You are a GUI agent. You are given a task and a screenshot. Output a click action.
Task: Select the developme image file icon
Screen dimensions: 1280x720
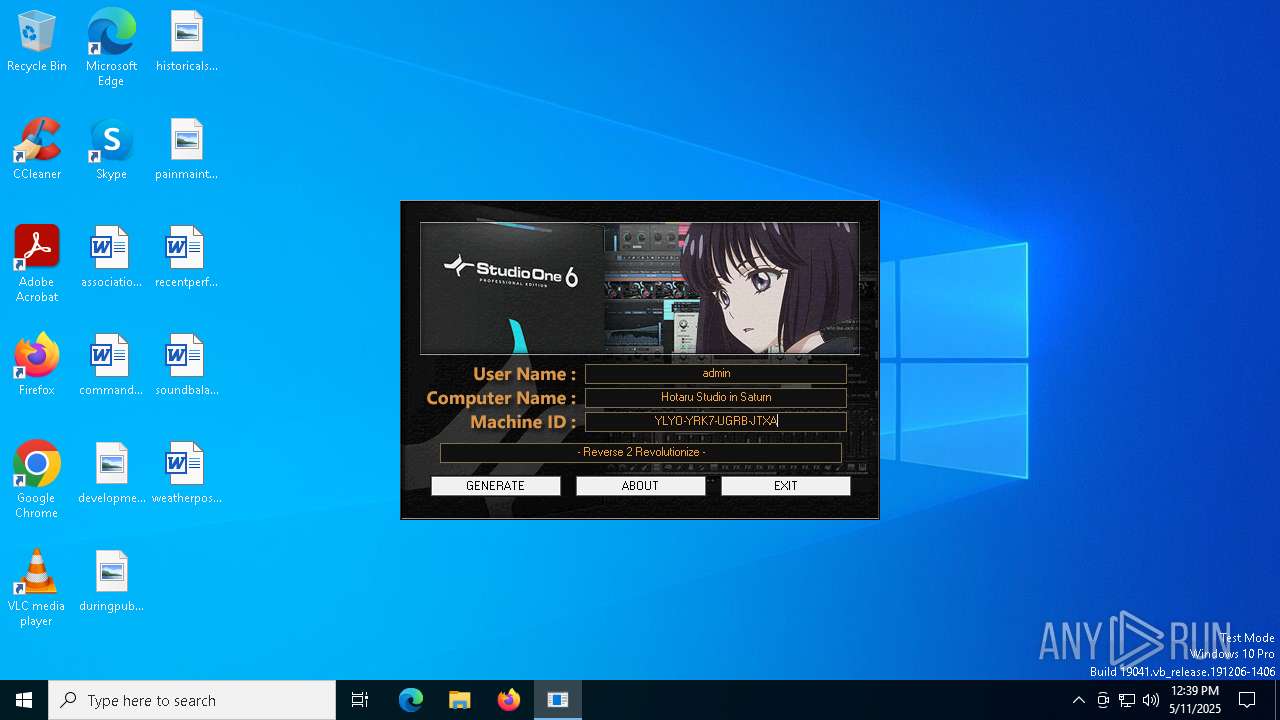(111, 474)
